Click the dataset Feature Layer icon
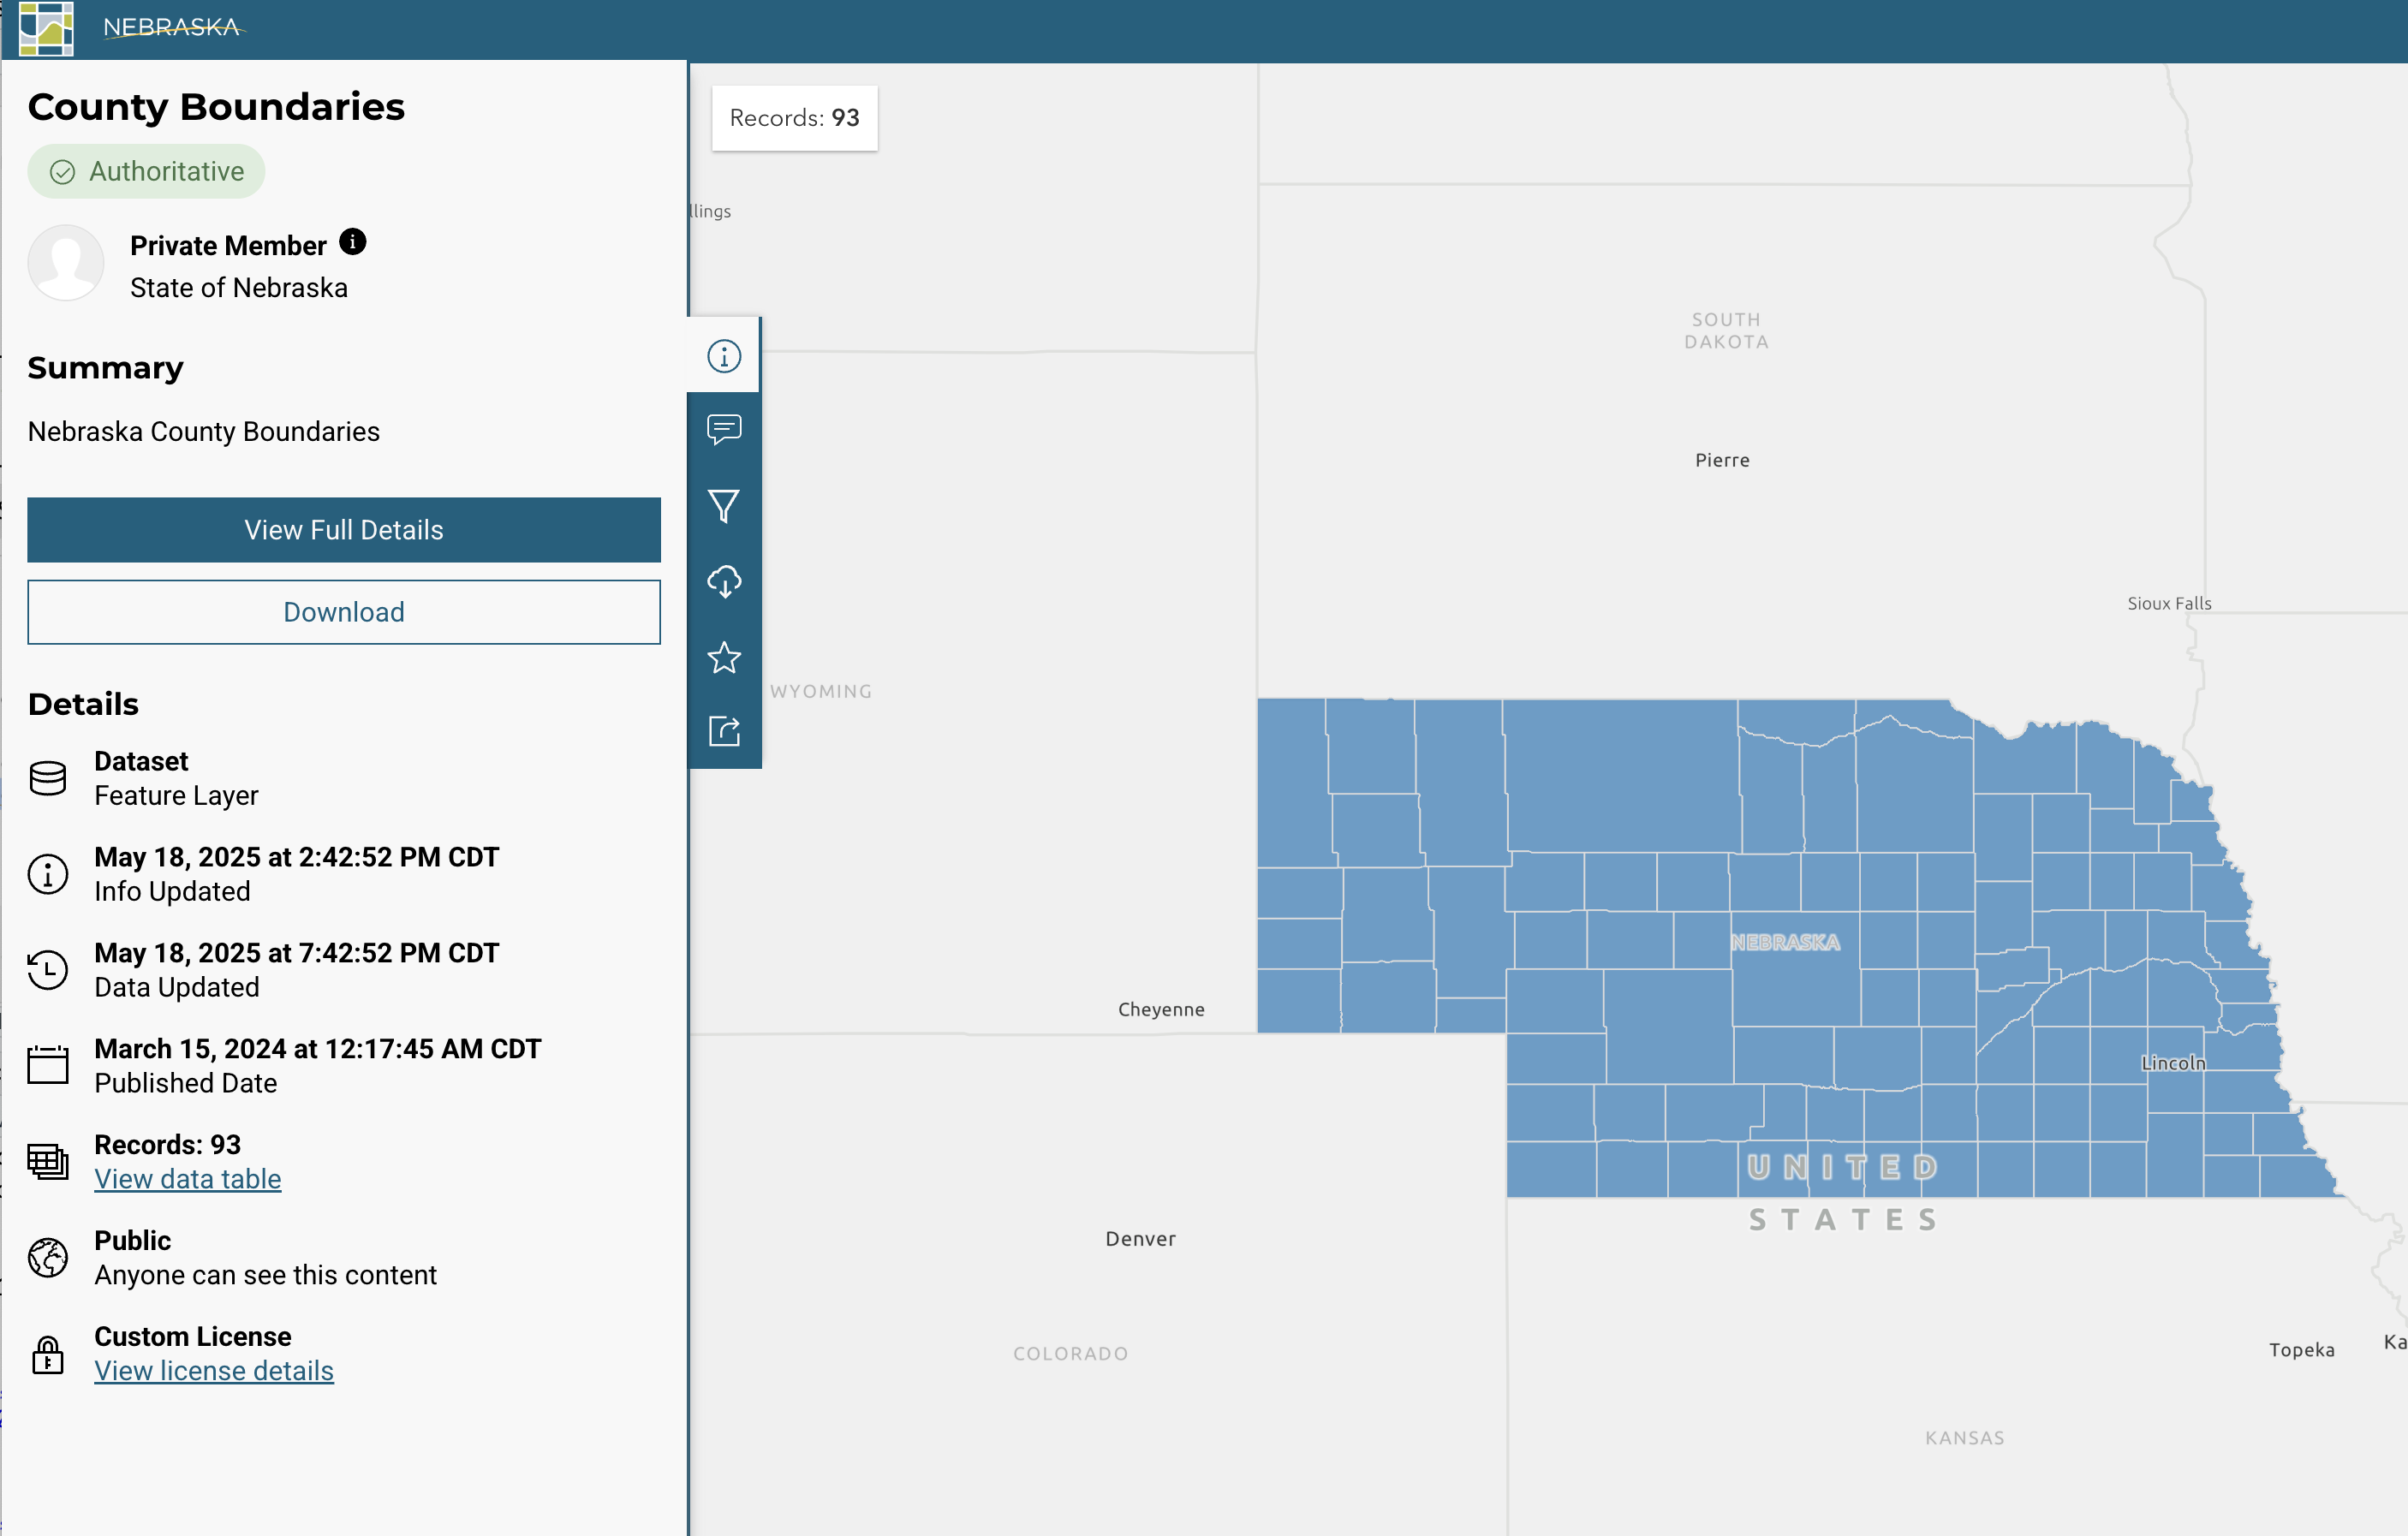 coord(48,778)
